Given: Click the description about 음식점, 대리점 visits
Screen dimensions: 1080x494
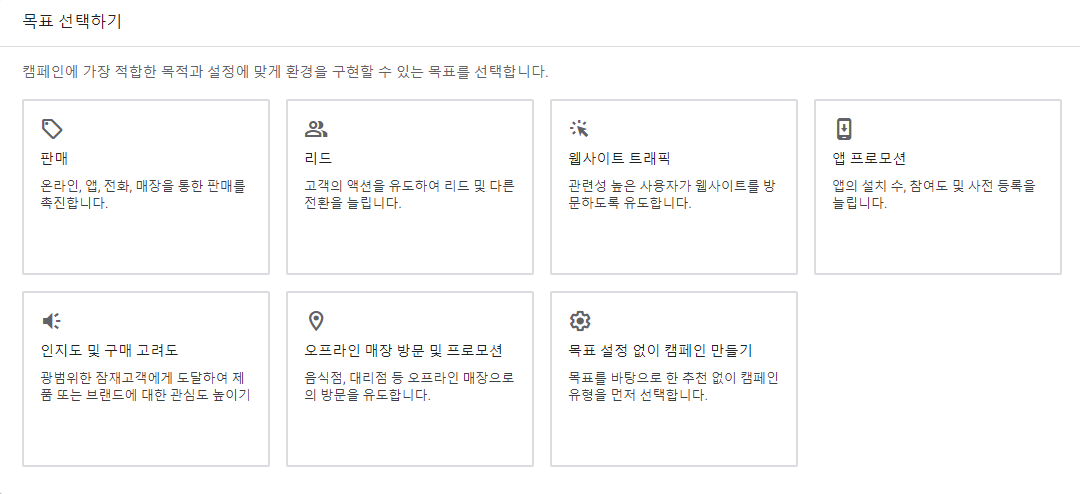Looking at the screenshot, I should 410,387.
